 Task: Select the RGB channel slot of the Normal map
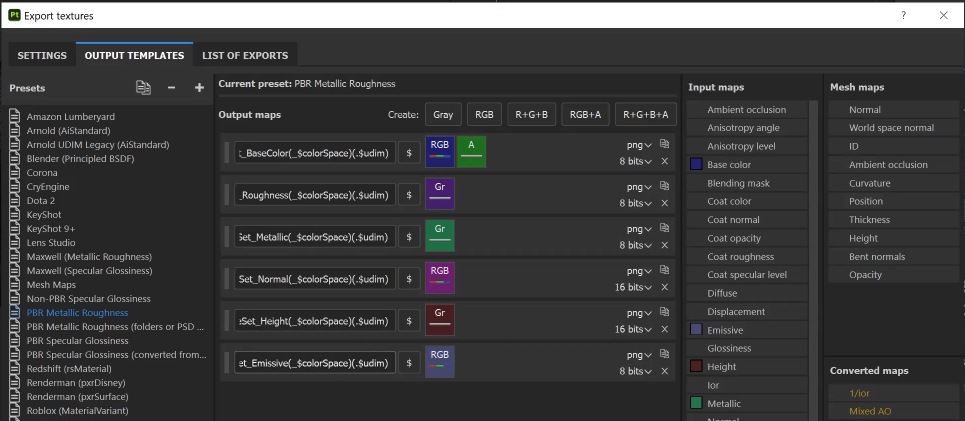[440, 278]
